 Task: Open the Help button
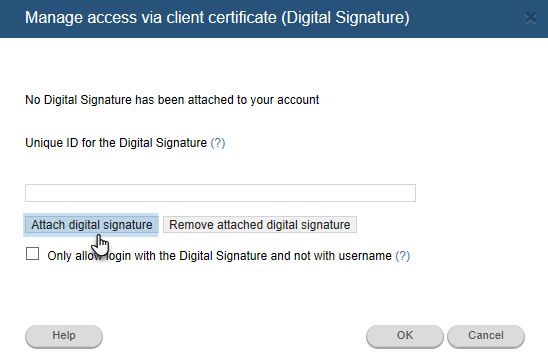(x=64, y=336)
